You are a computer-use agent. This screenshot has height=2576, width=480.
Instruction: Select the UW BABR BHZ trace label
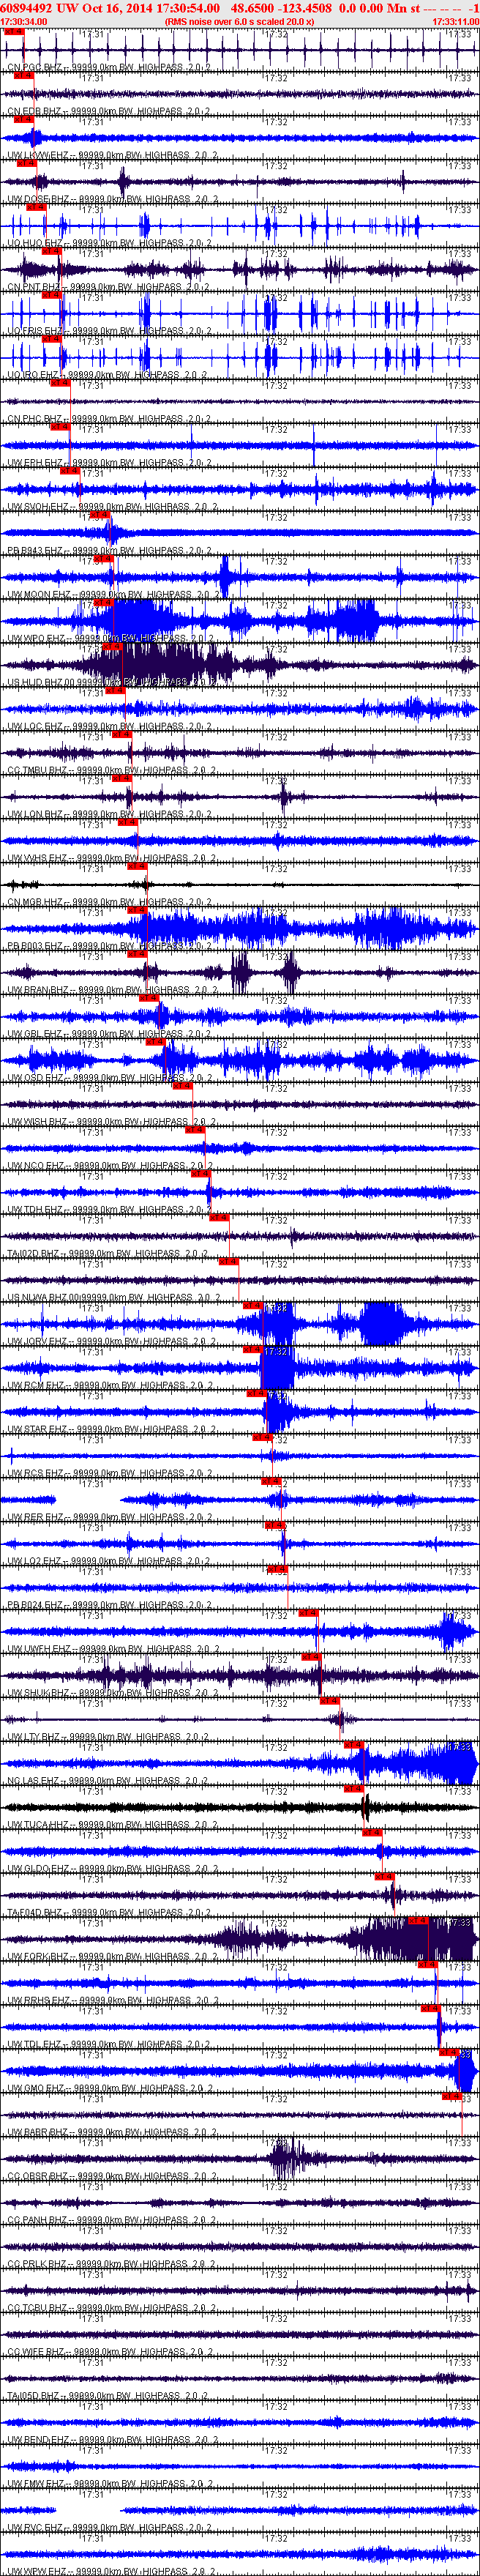click(x=113, y=2133)
